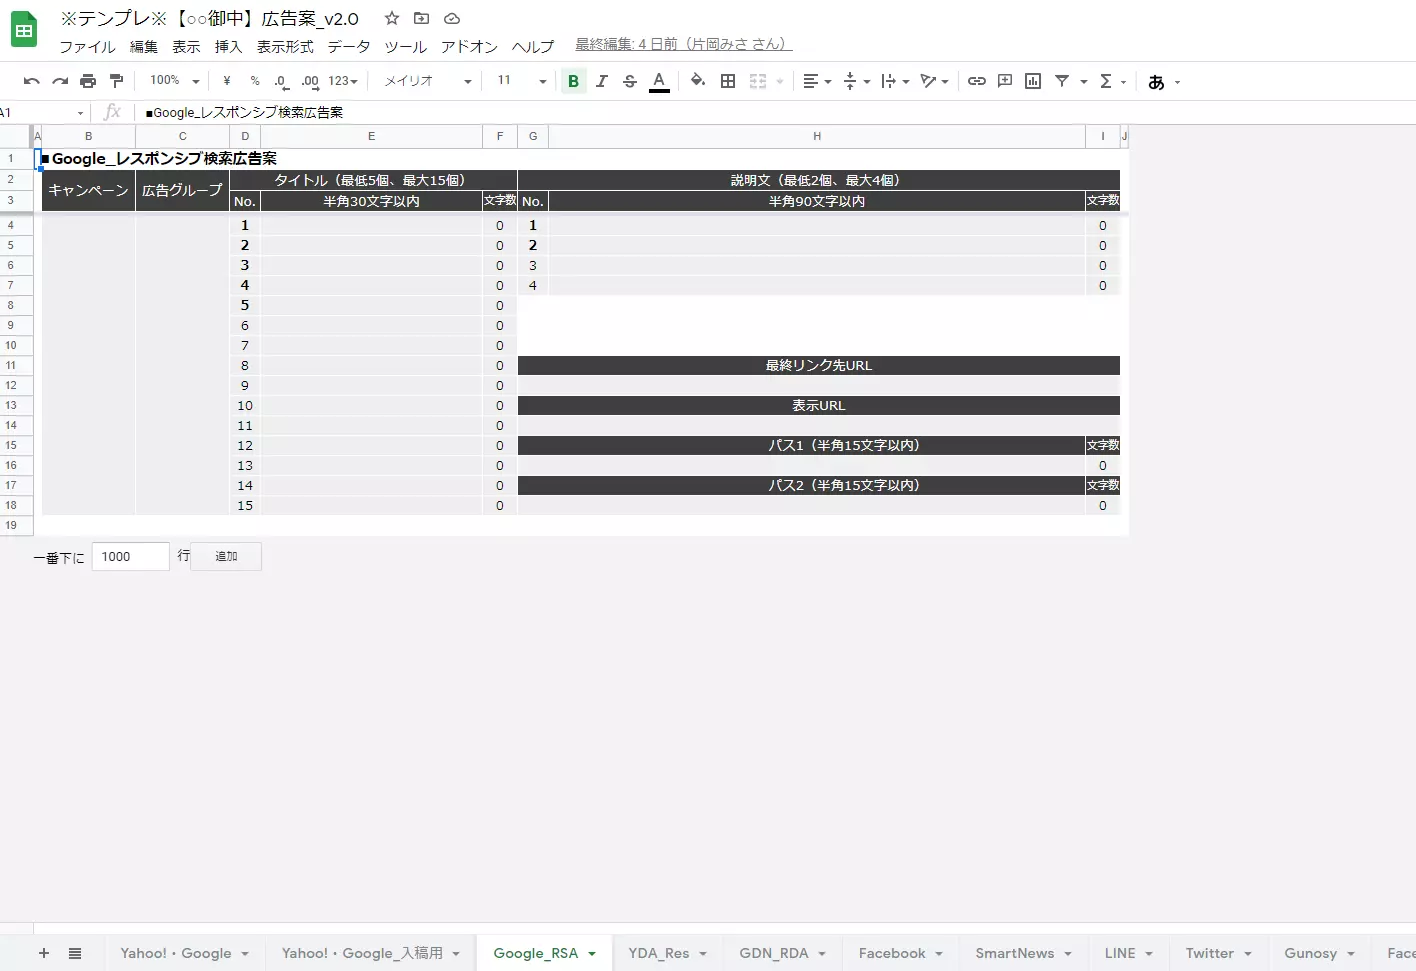The width and height of the screenshot is (1416, 971).
Task: Open the horizontal align dropdown
Action: [x=817, y=81]
